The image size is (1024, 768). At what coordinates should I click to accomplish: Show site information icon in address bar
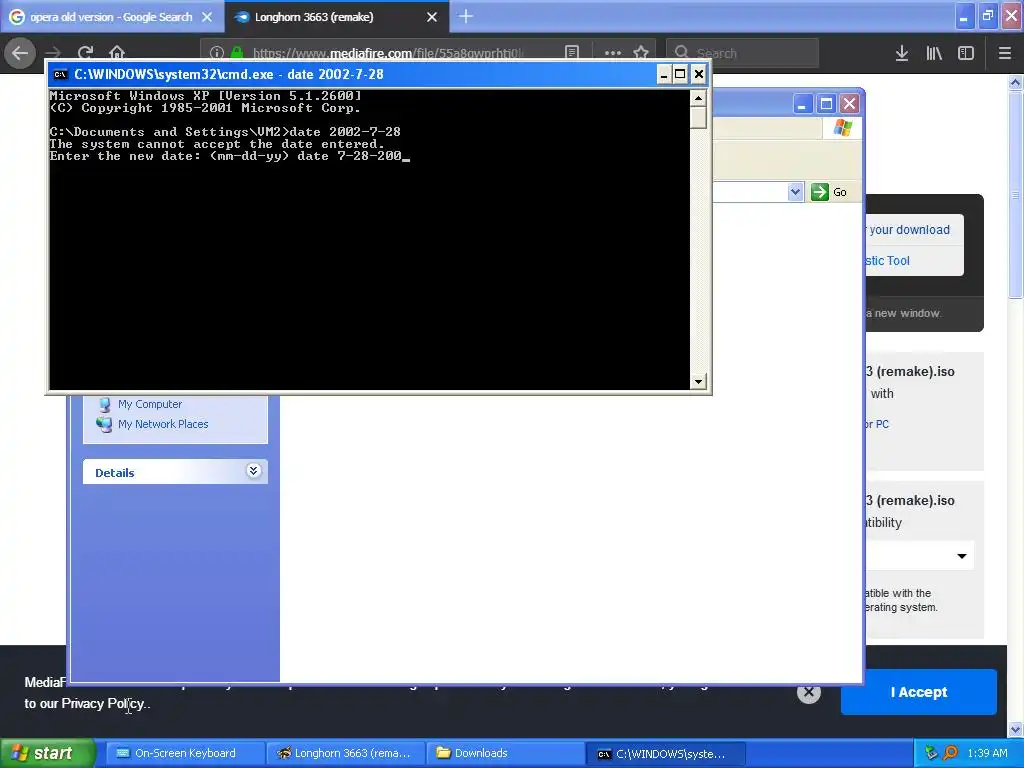pyautogui.click(x=217, y=53)
